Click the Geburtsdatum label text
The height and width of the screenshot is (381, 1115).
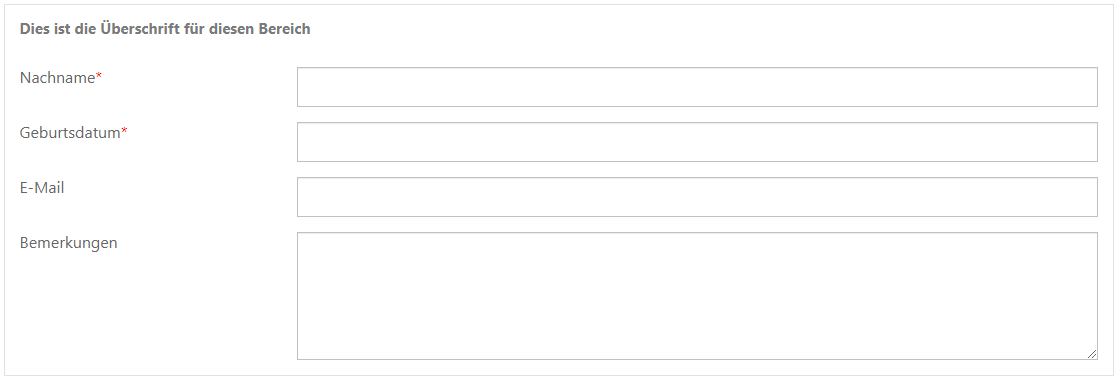70,133
